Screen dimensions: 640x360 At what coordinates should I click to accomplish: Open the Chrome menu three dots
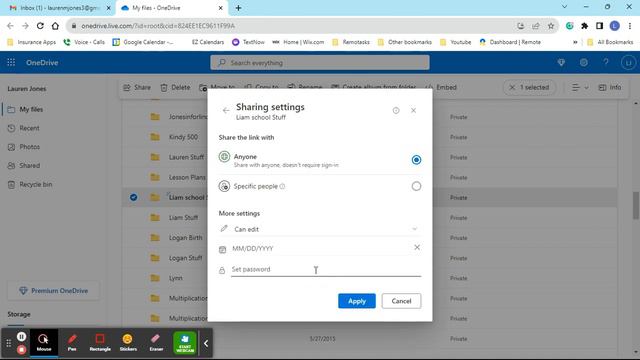pyautogui.click(x=630, y=26)
